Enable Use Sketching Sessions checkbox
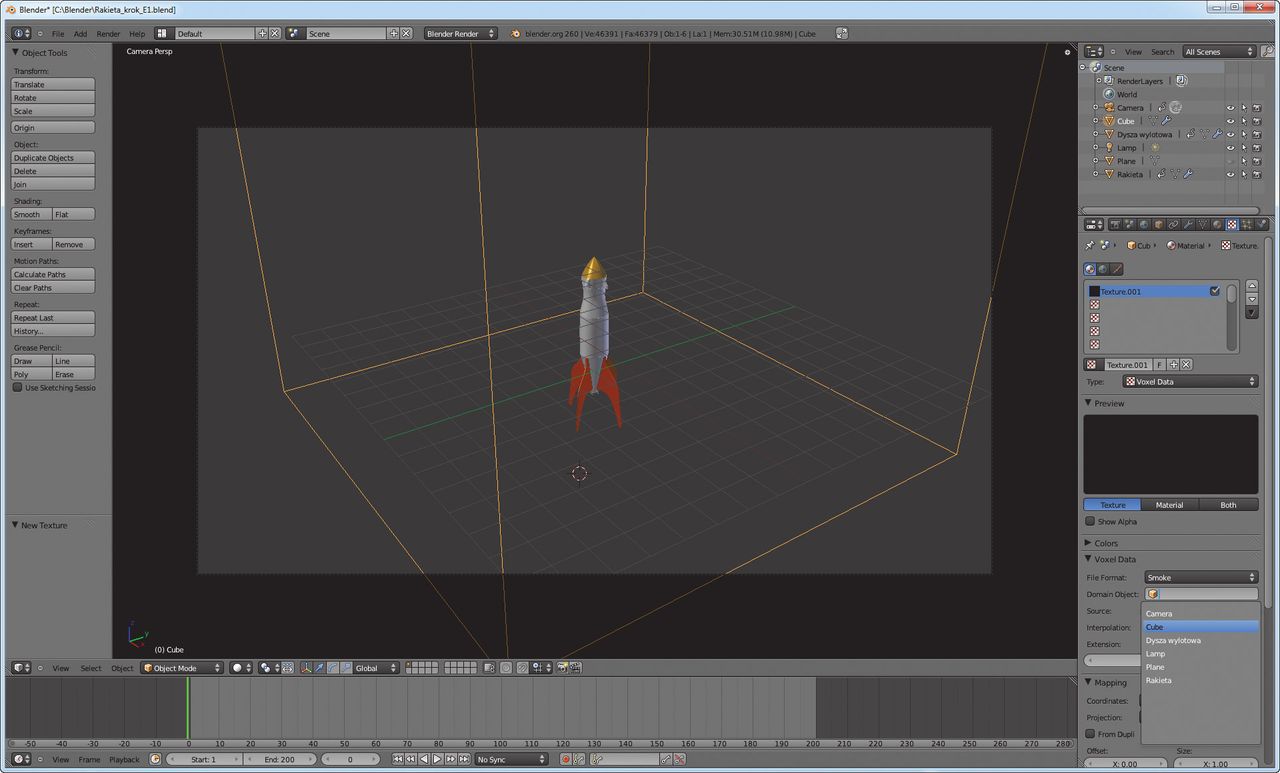The height and width of the screenshot is (773, 1280). pyautogui.click(x=17, y=387)
